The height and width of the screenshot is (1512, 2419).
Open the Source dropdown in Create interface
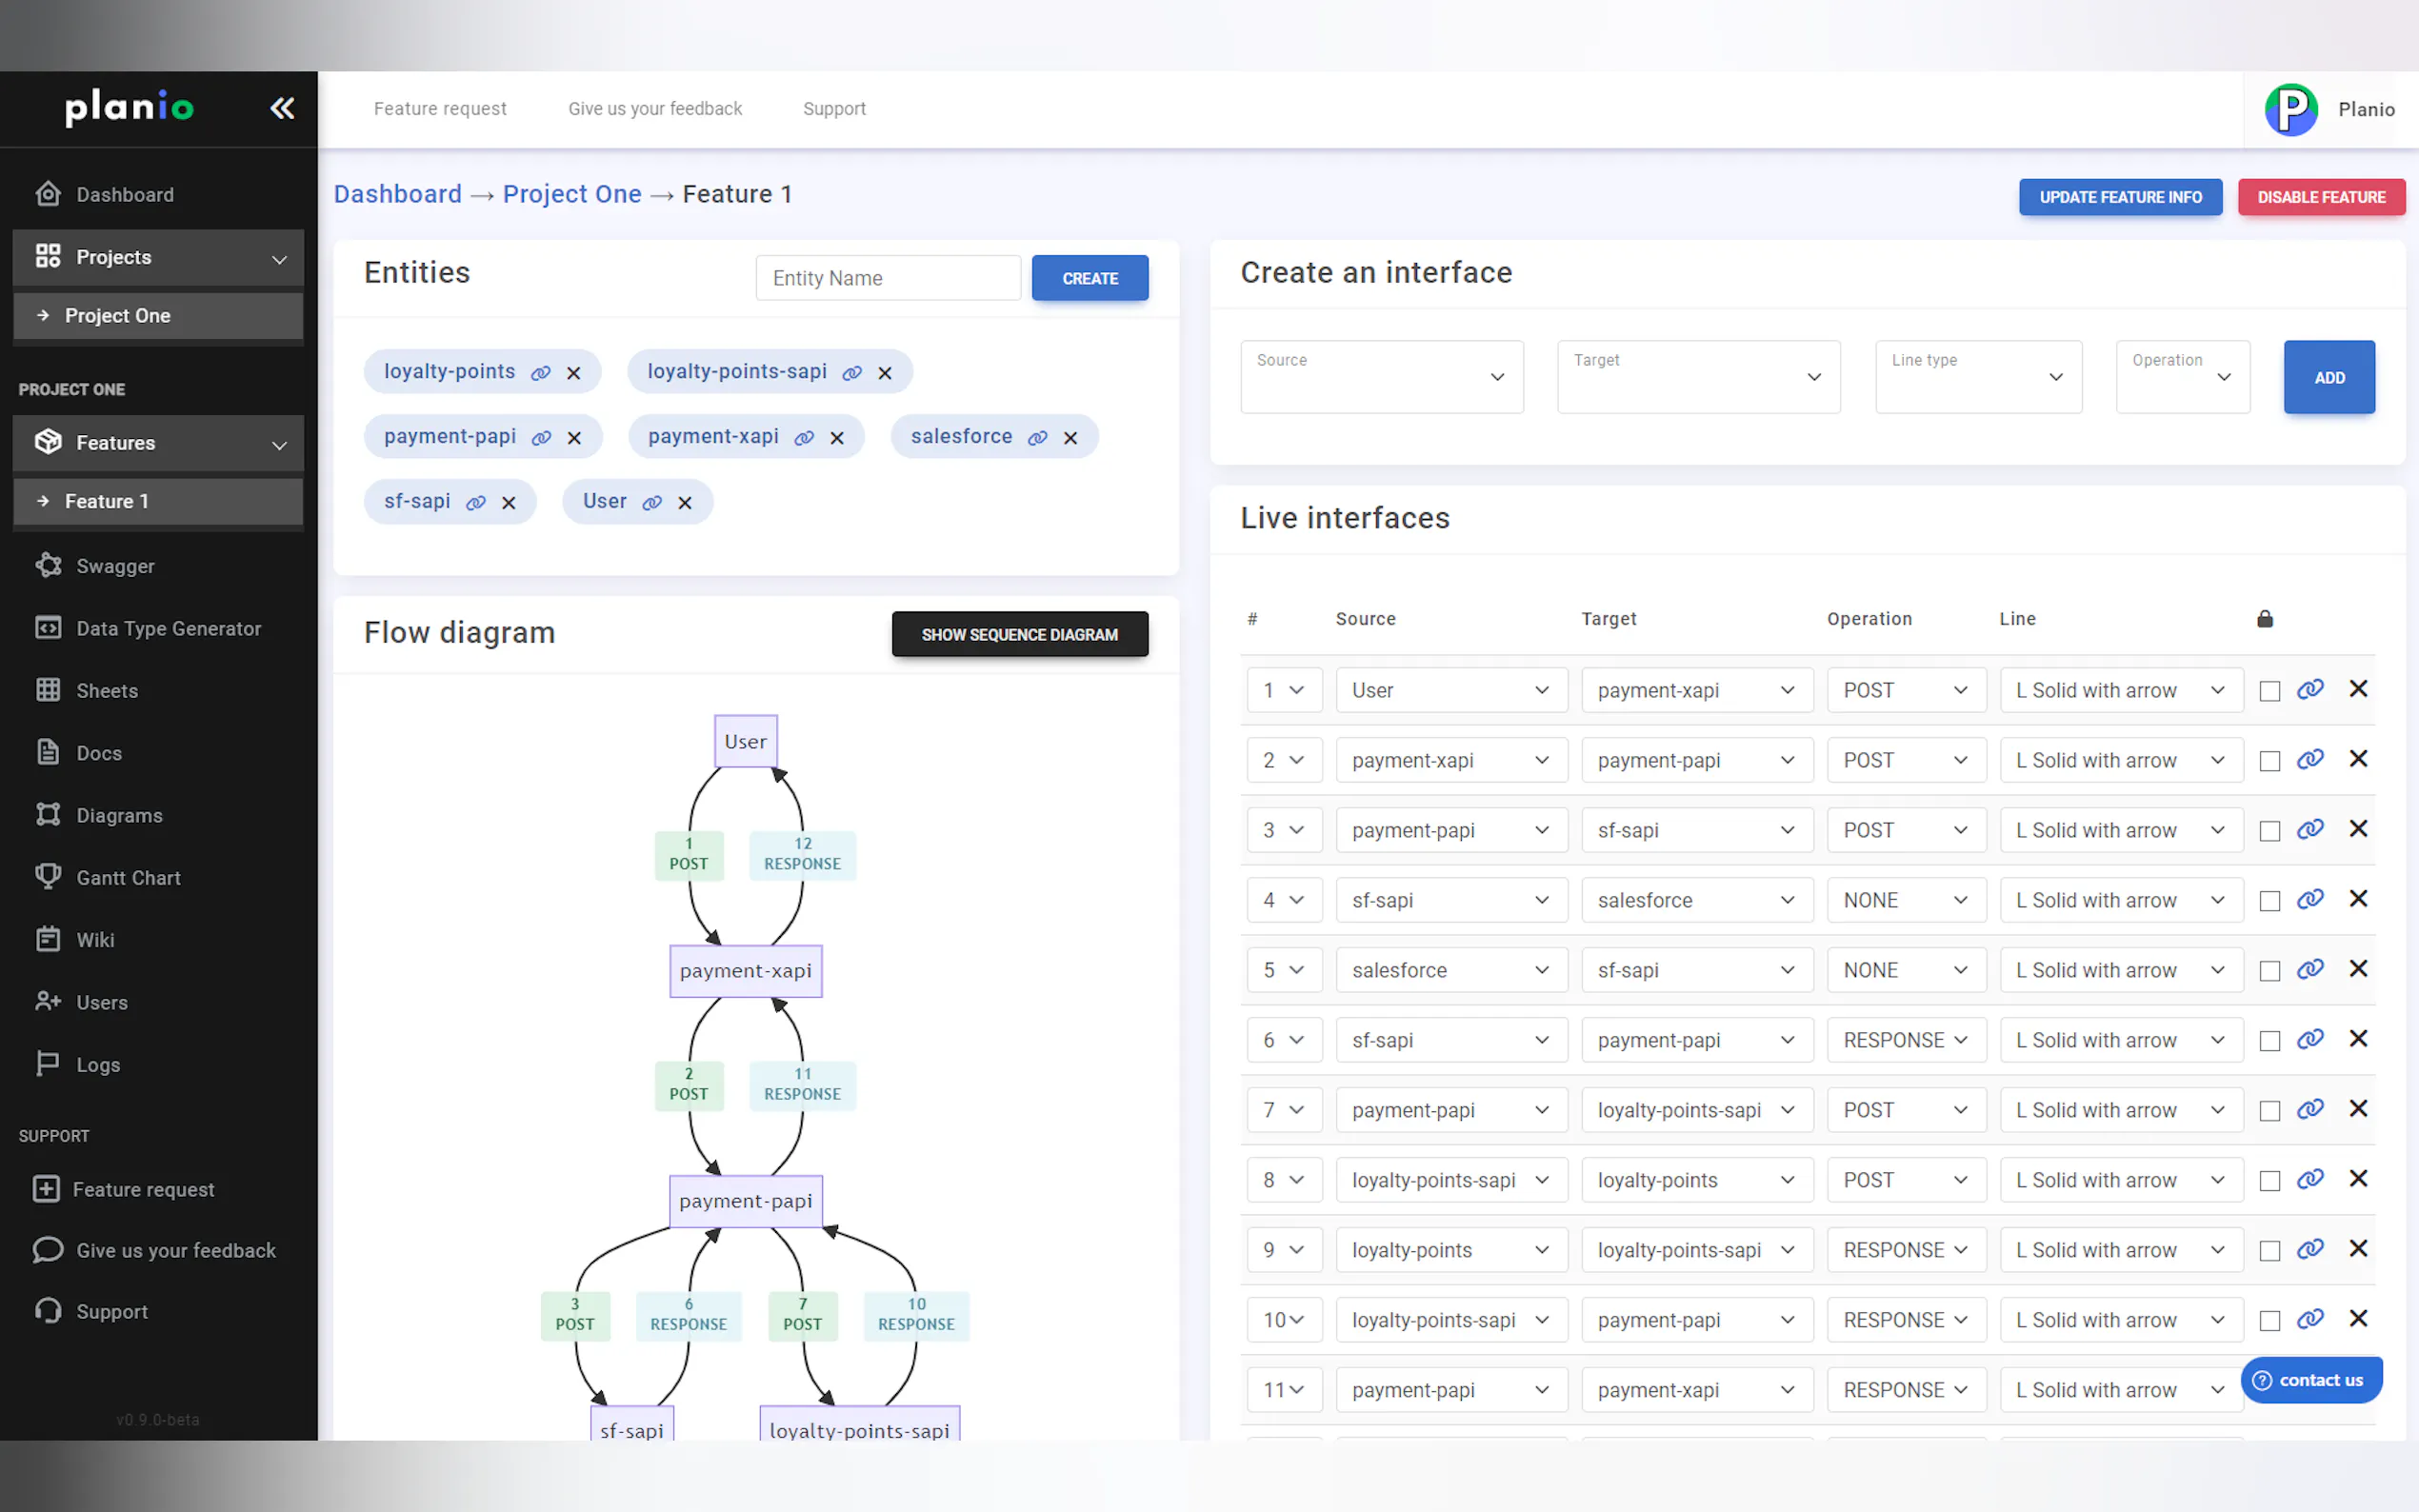coord(1381,377)
